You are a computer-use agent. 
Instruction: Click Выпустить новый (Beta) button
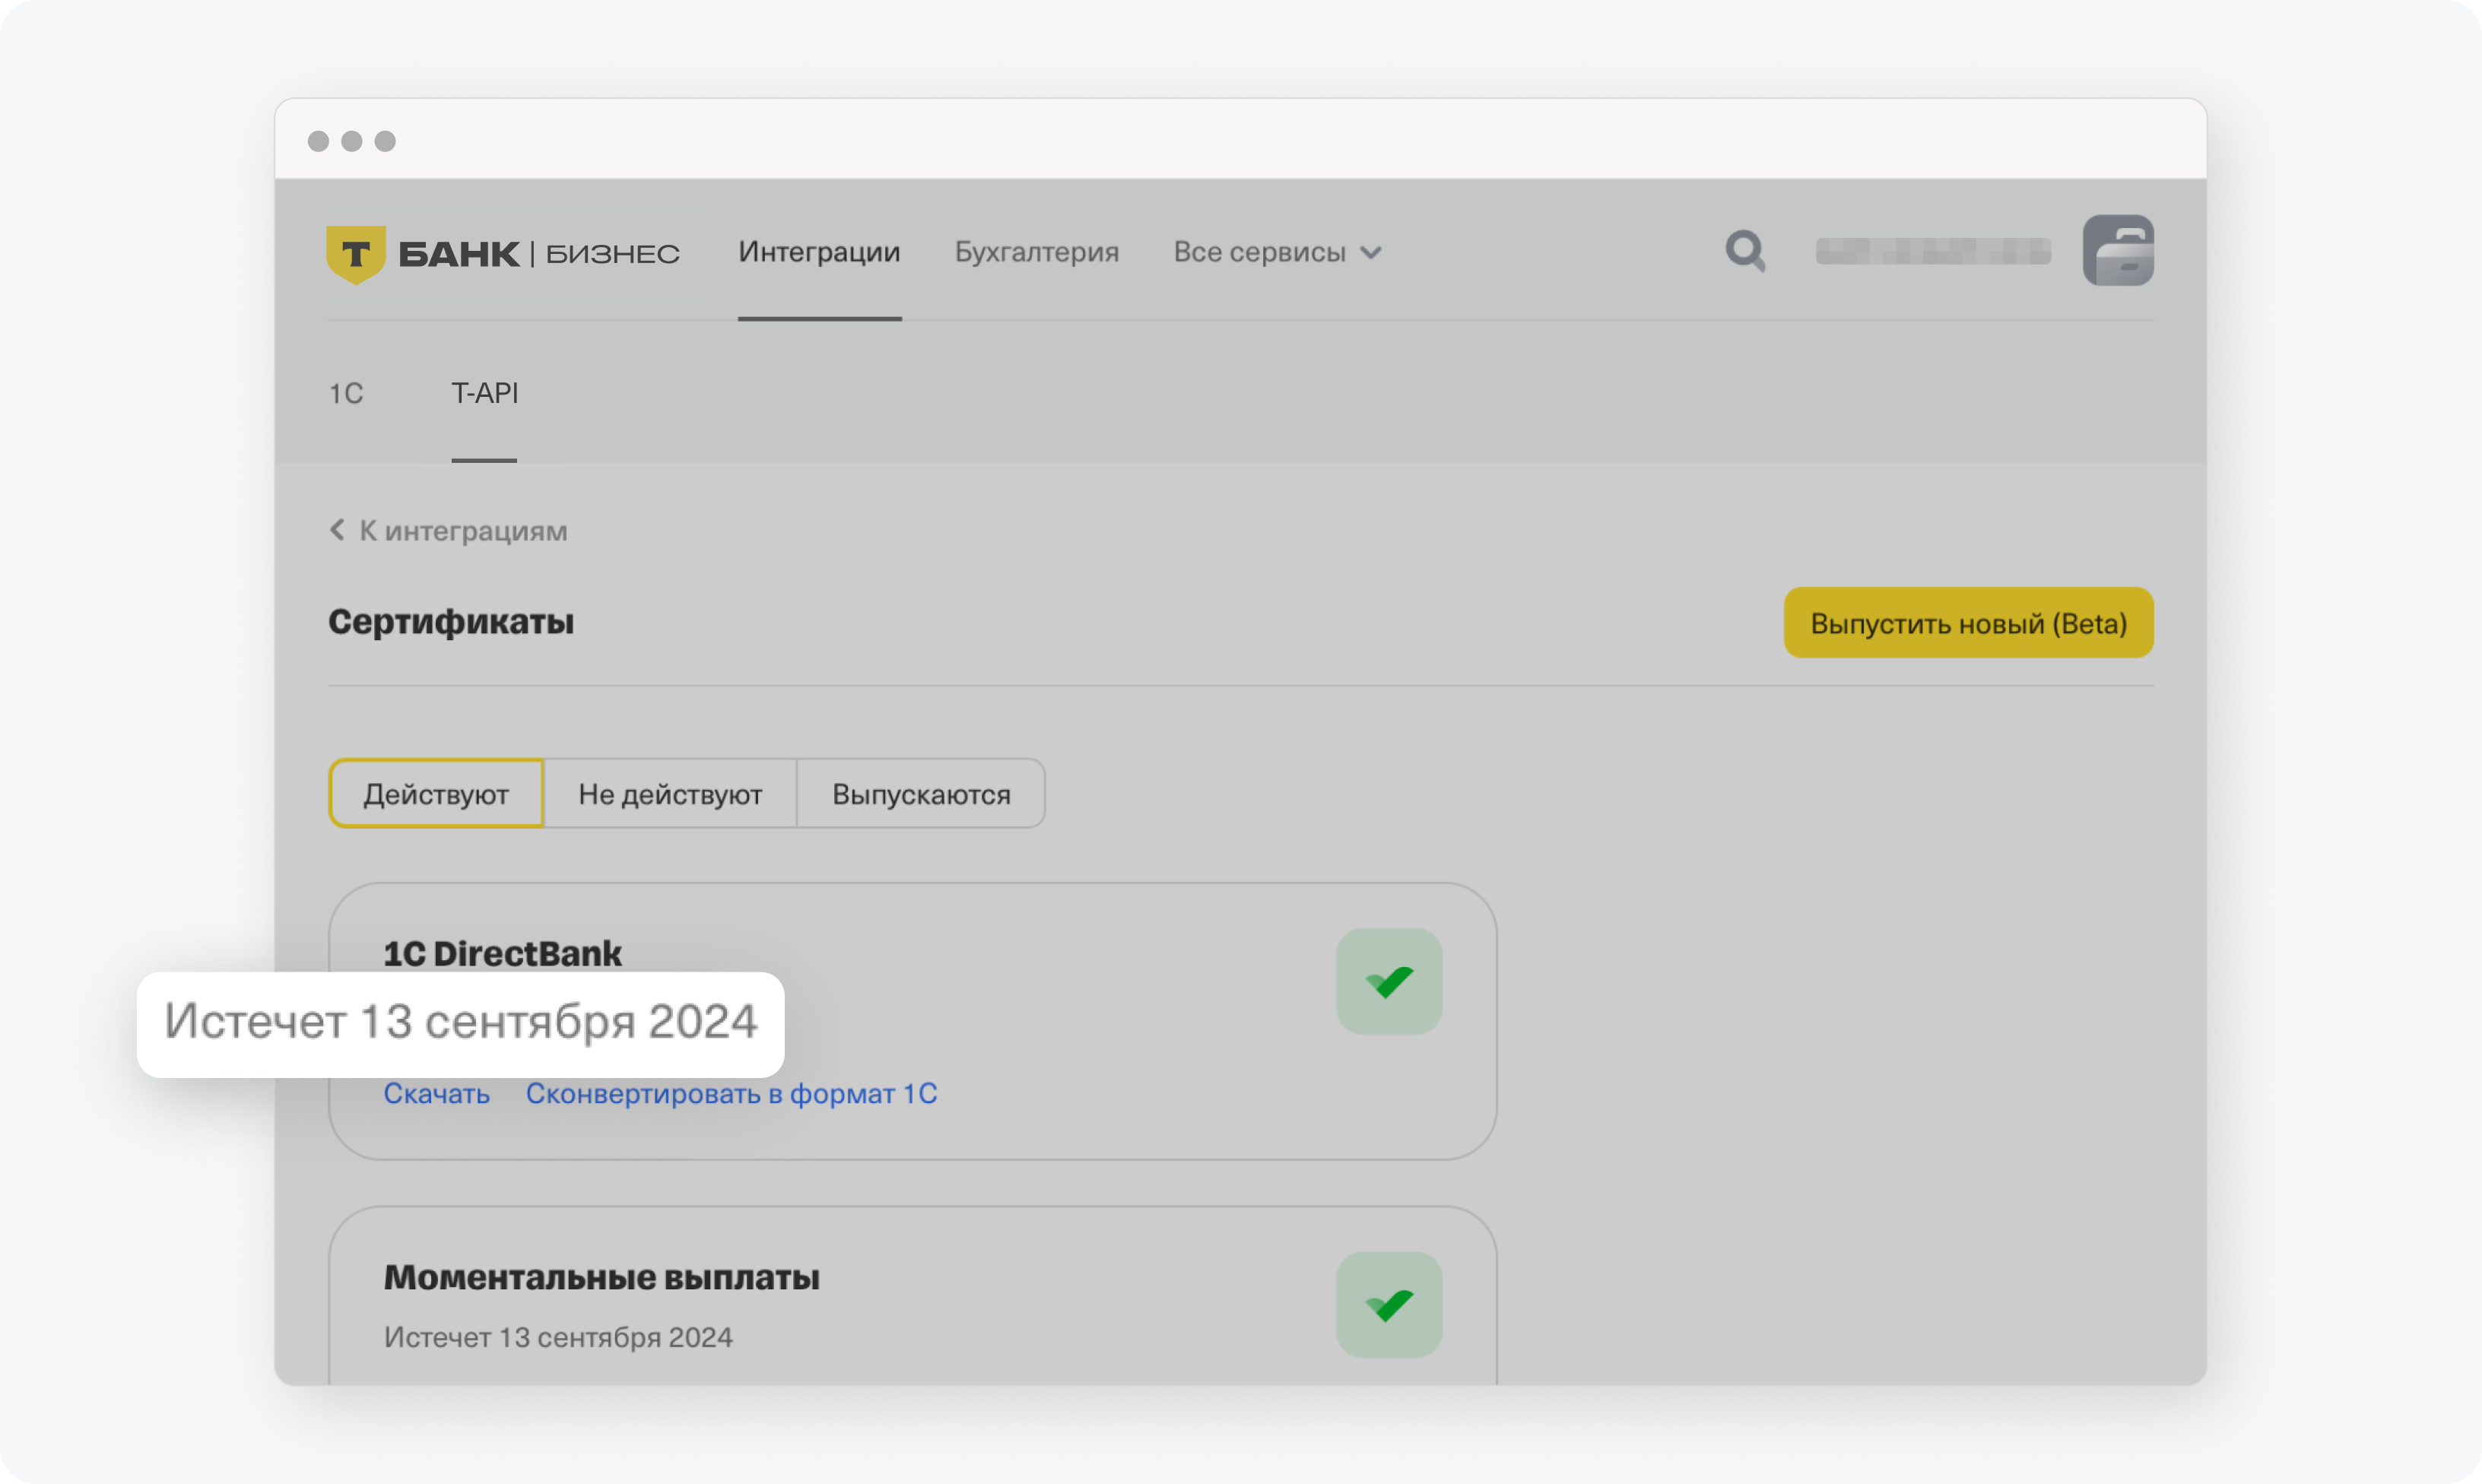click(1968, 623)
